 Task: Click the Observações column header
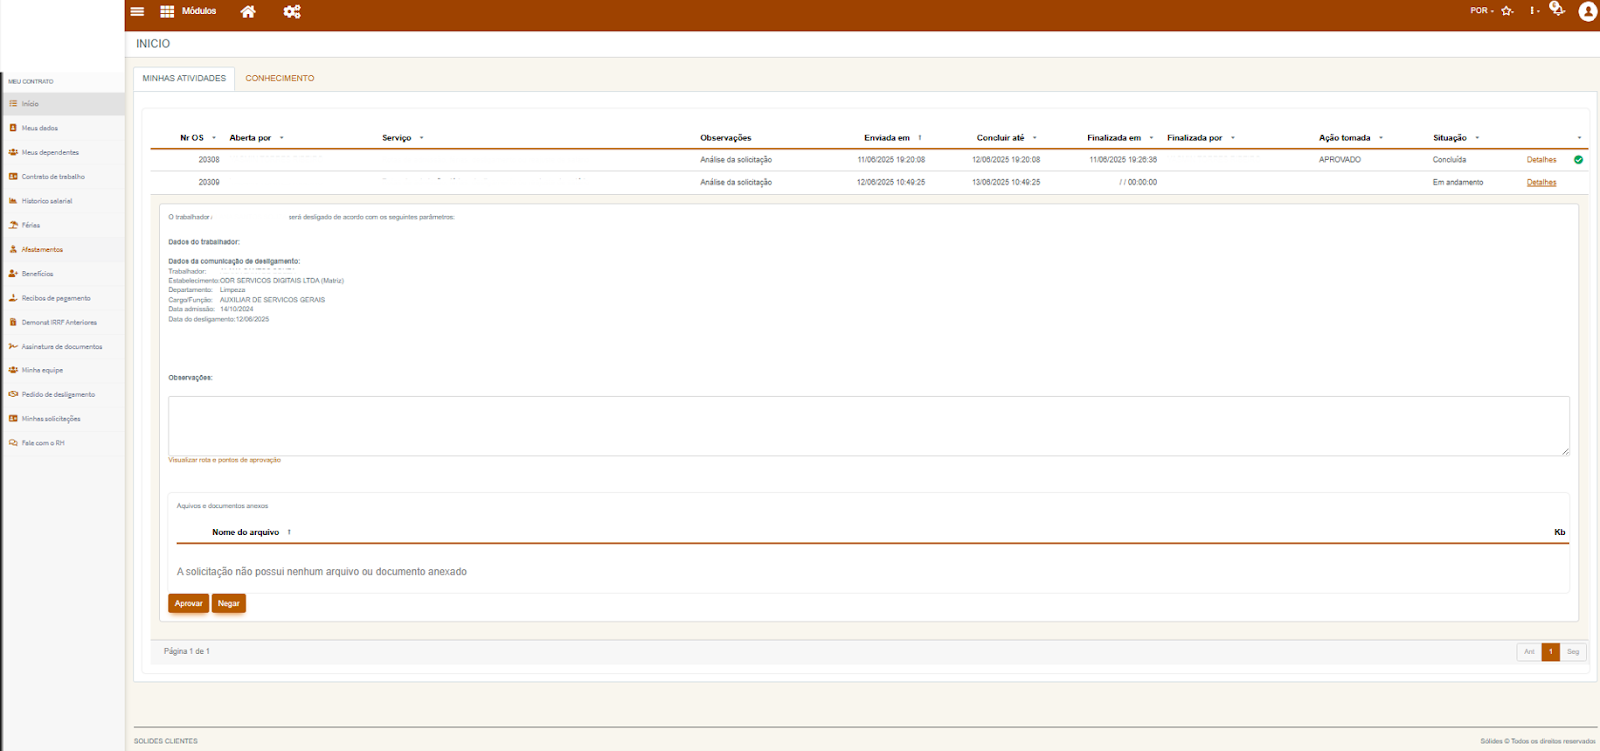726,138
